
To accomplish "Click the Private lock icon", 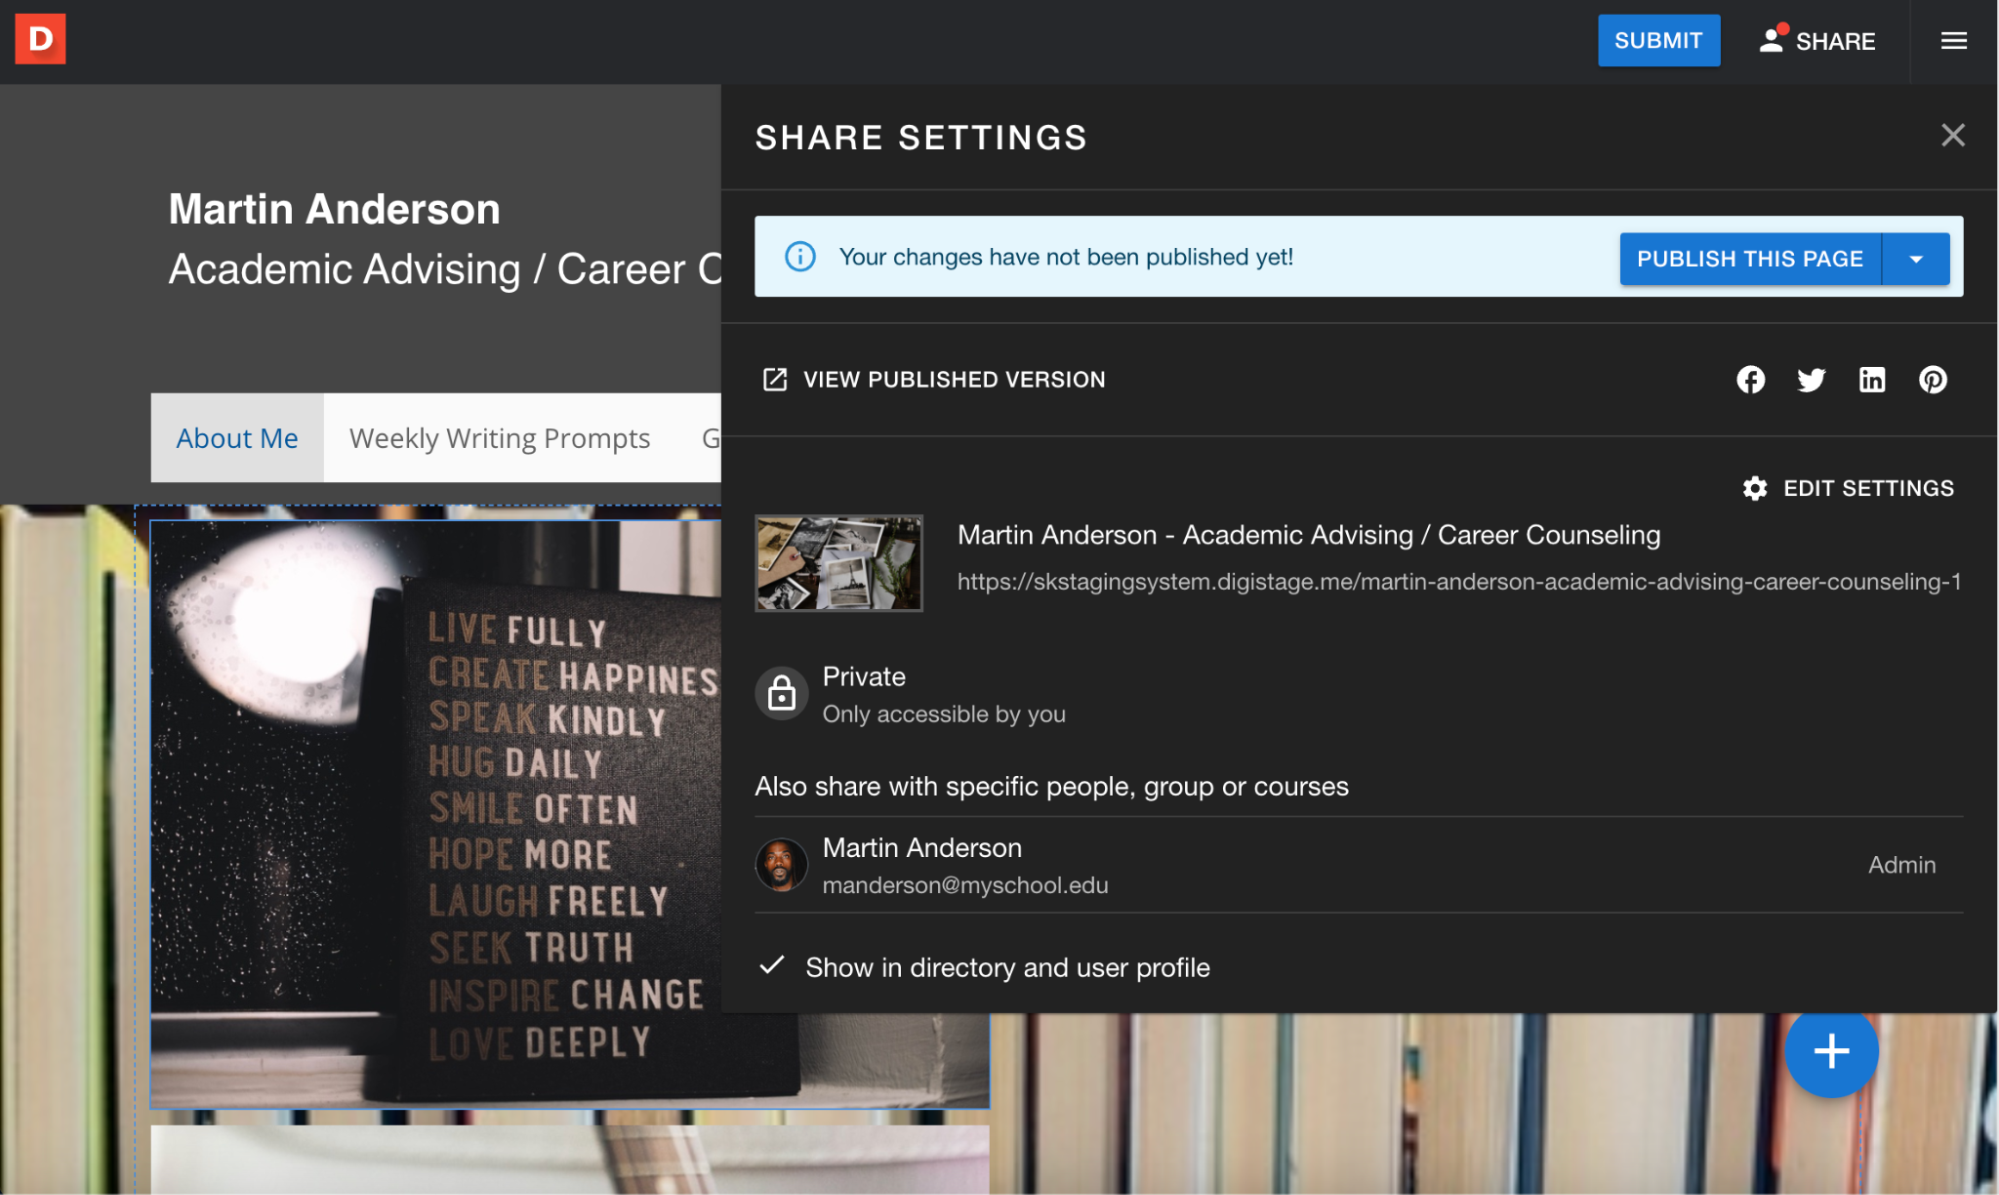I will (x=782, y=693).
